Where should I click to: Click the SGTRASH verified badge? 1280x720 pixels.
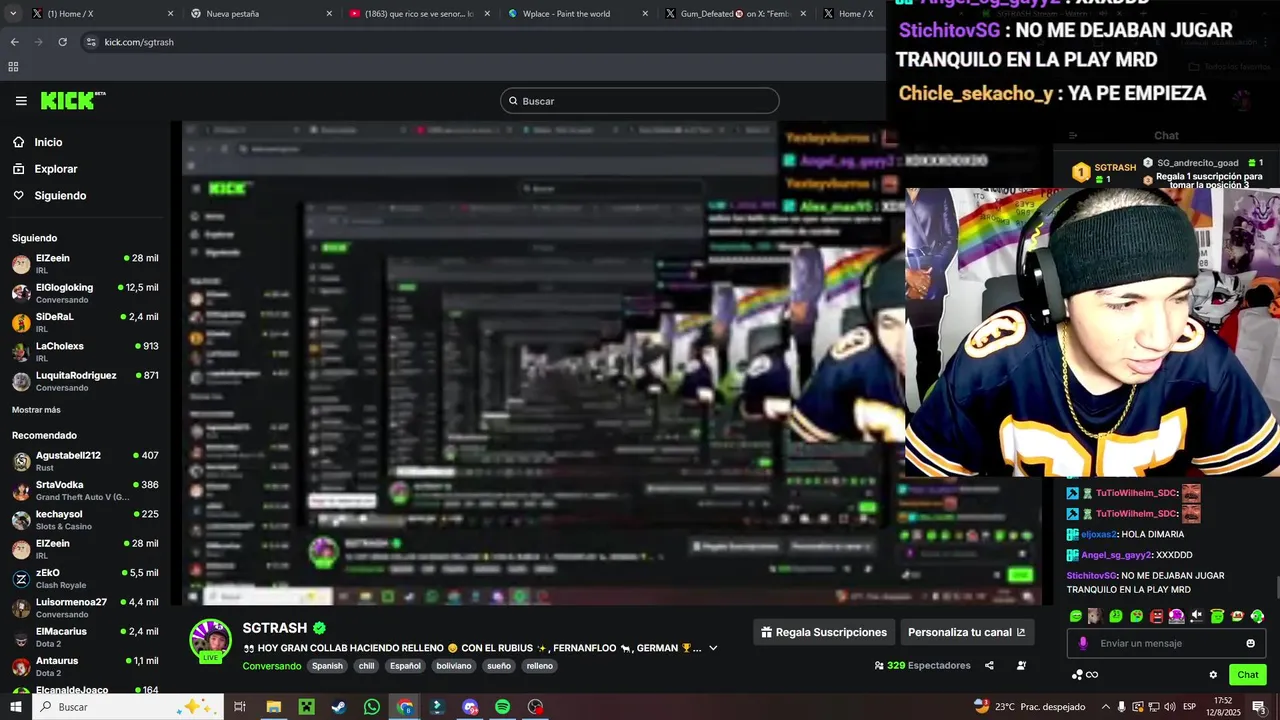coord(319,629)
